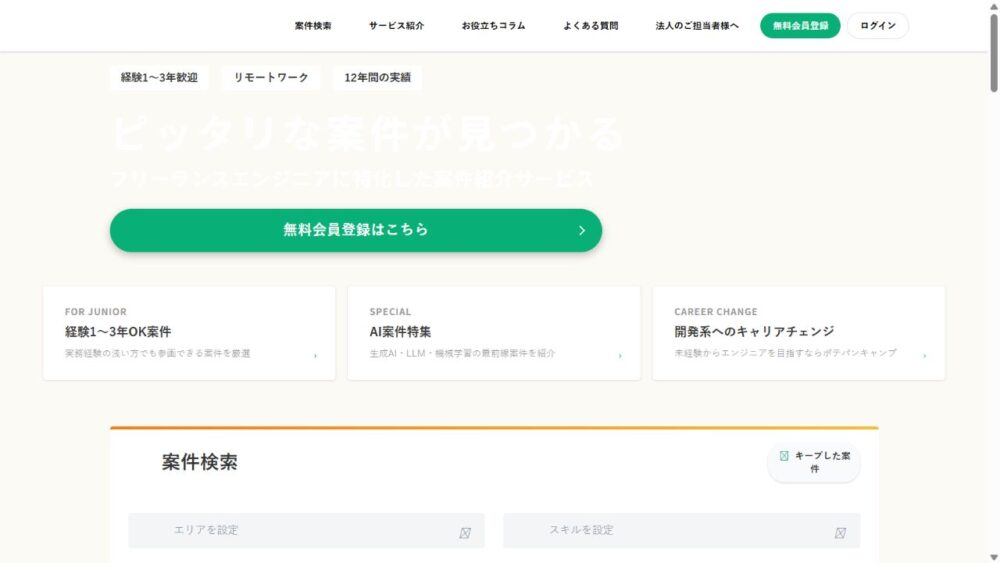
Task: Open よくある質問 in the header
Action: pyautogui.click(x=590, y=26)
